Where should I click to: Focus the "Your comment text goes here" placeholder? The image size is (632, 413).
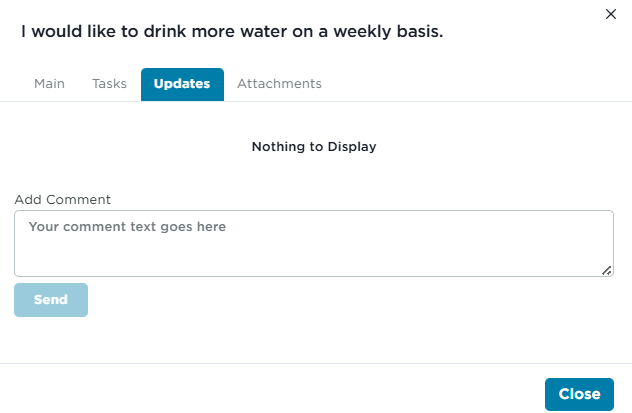[x=127, y=227]
